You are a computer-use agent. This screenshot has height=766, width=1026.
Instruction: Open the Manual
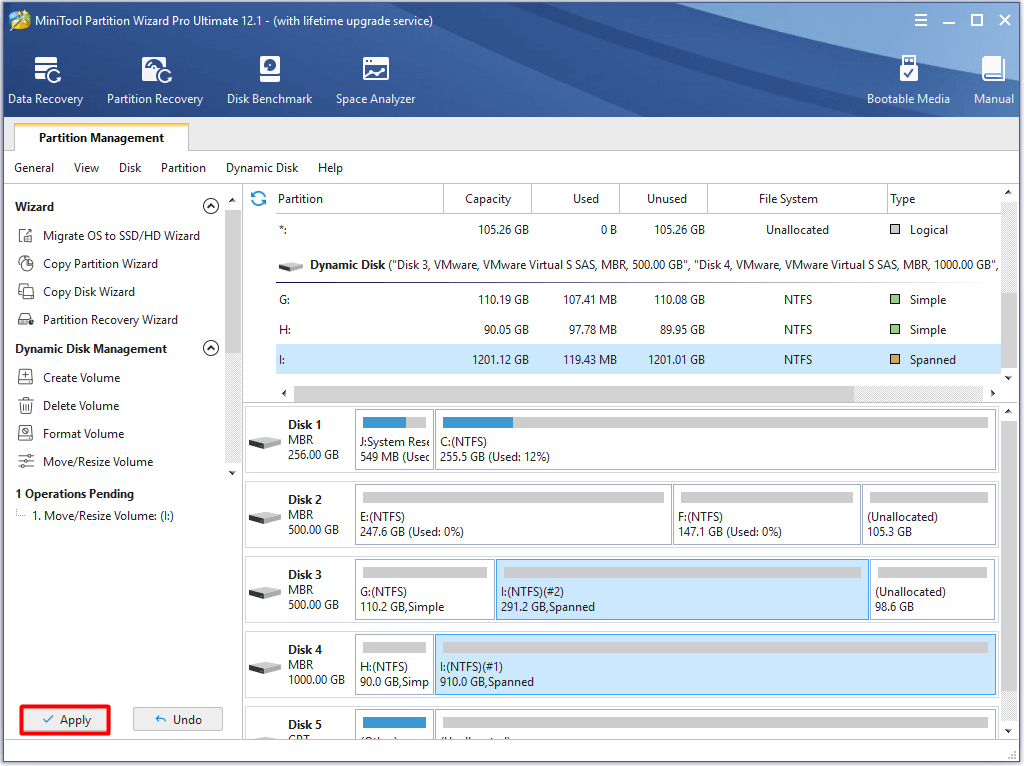pos(993,80)
